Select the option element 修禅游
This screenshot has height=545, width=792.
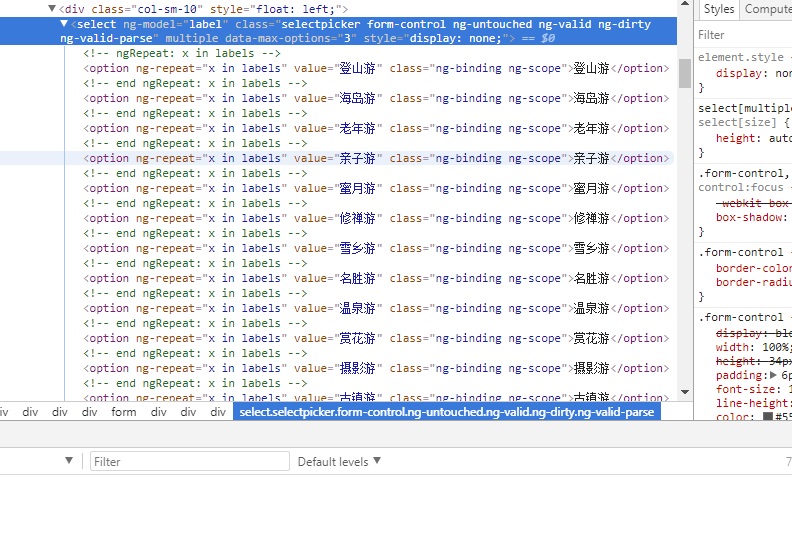(x=376, y=218)
